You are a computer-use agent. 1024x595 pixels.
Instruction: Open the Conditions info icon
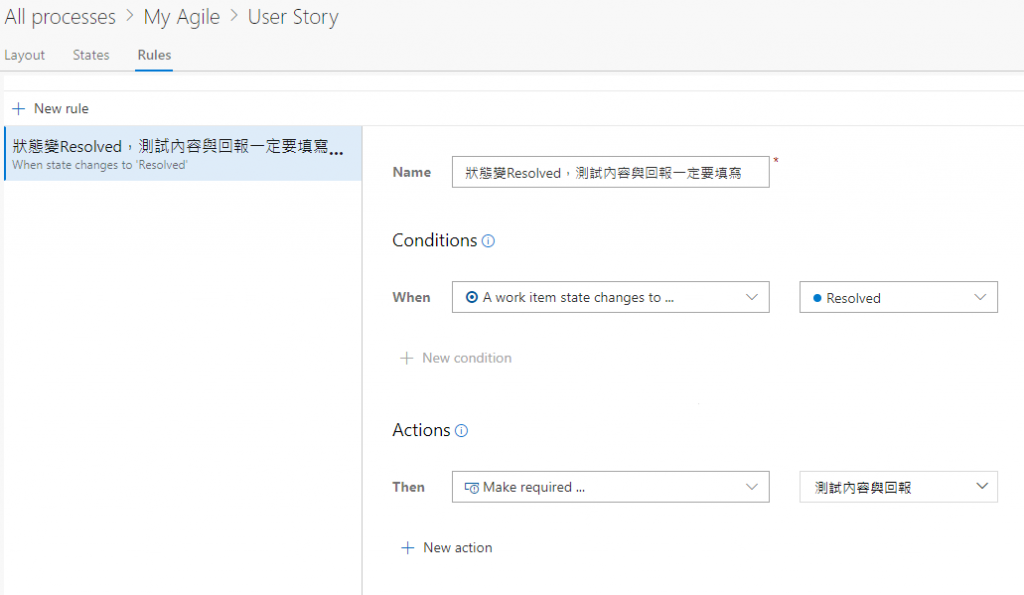click(488, 241)
